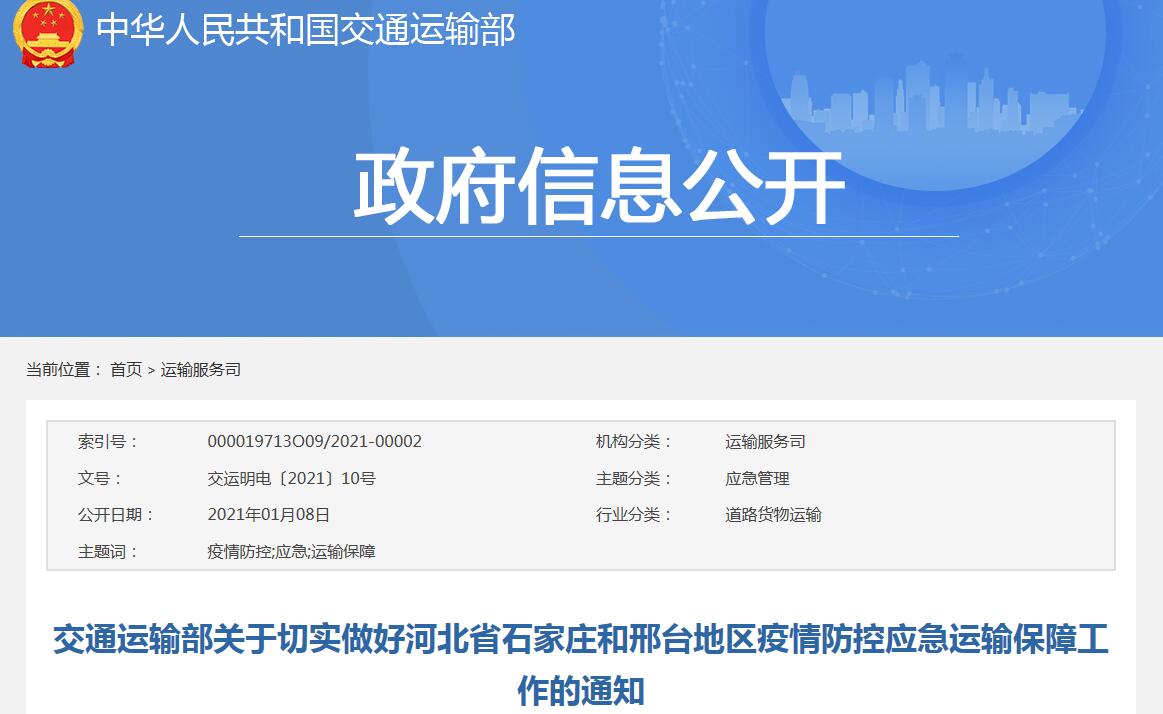This screenshot has width=1163, height=714.
Task: Click the 索引号 field label
Action: coord(108,442)
